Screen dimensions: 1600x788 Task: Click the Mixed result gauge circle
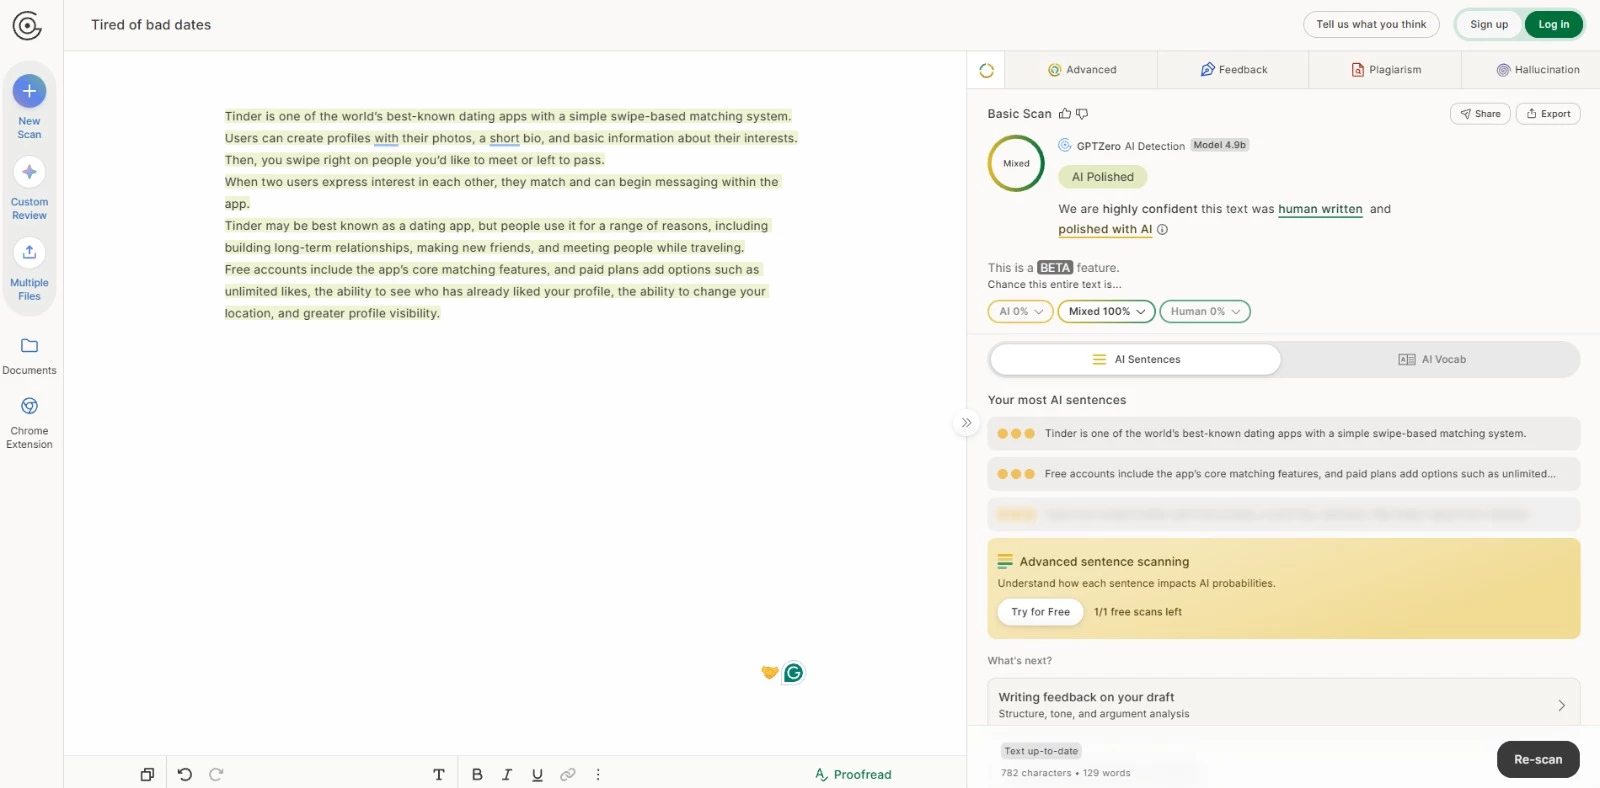coord(1016,164)
